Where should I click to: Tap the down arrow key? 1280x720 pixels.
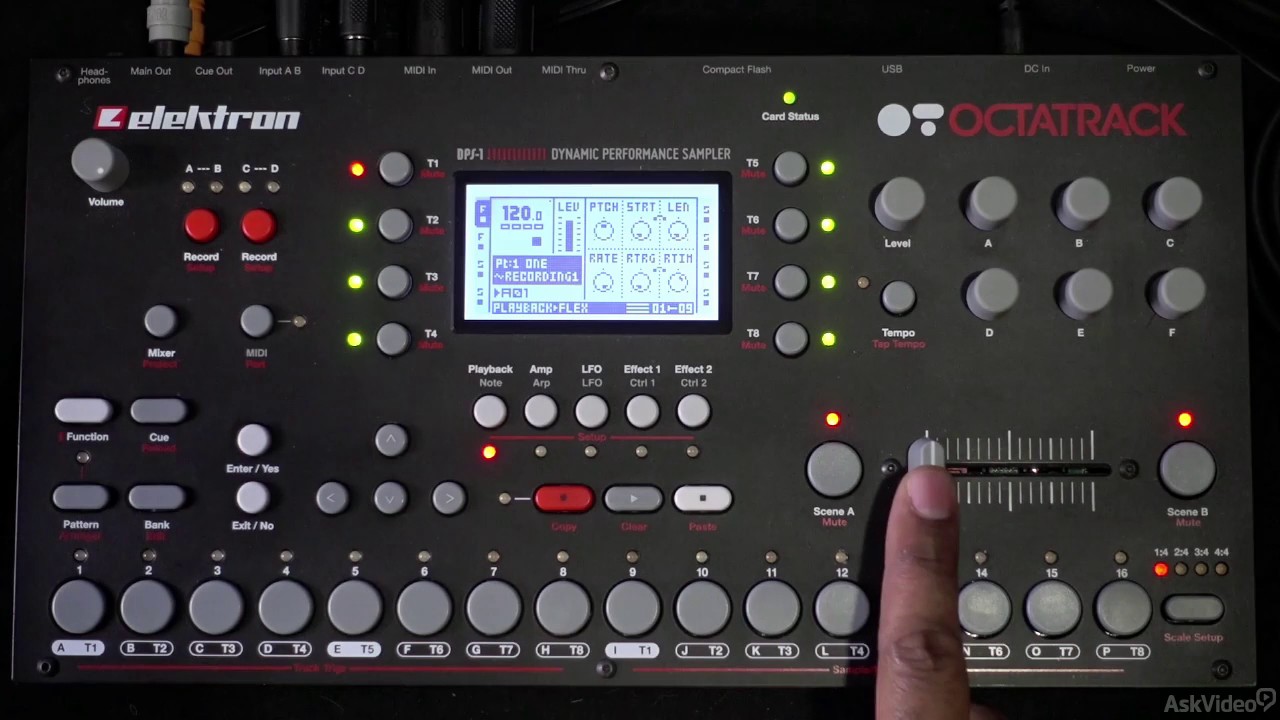(390, 498)
